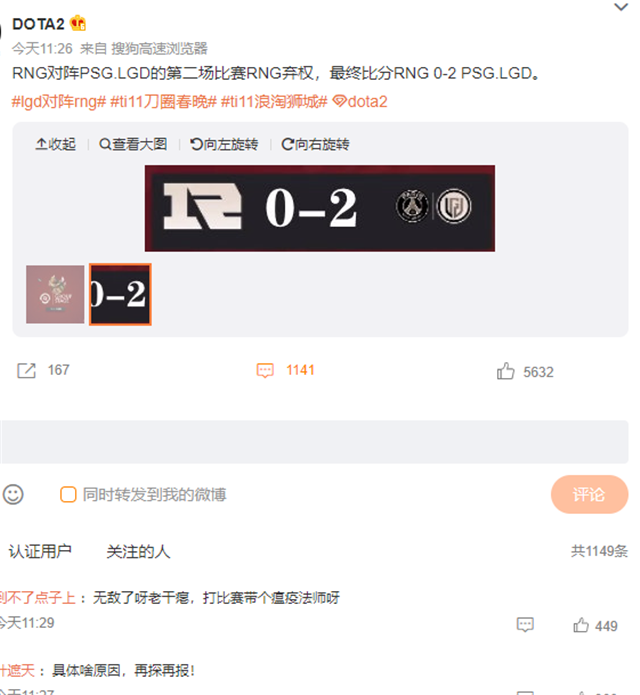Viewport: 640px width, 695px height.
Task: Rotate image left with 向左旋转
Action: coord(224,144)
